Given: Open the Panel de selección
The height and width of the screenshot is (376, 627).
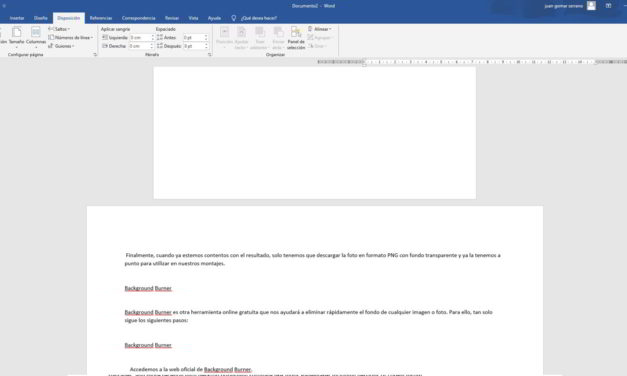Looking at the screenshot, I should point(296,37).
